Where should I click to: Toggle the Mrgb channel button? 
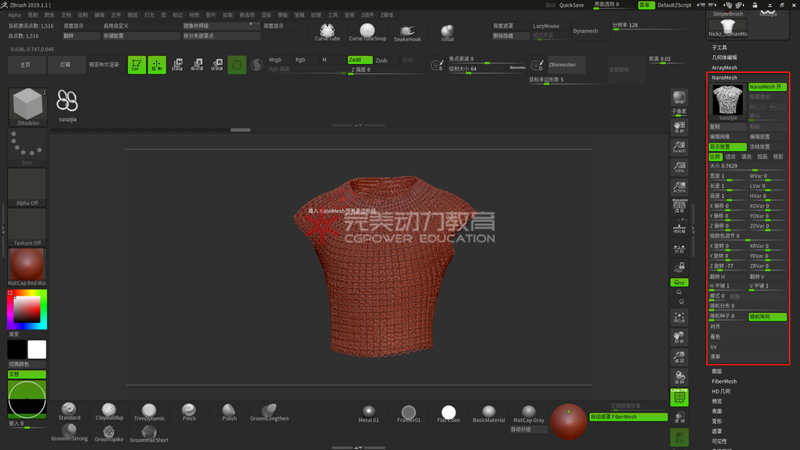click(x=275, y=60)
